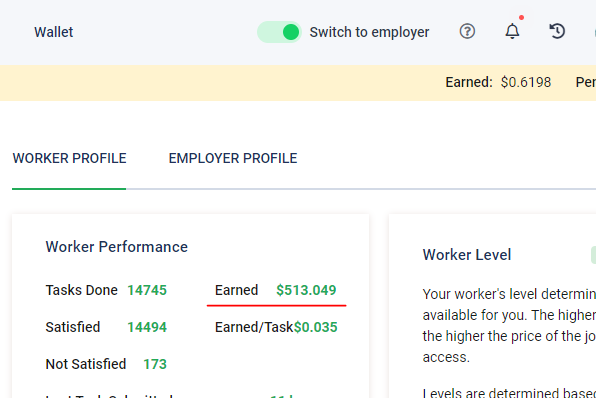Click the Earned $513.049 amount

pos(306,290)
